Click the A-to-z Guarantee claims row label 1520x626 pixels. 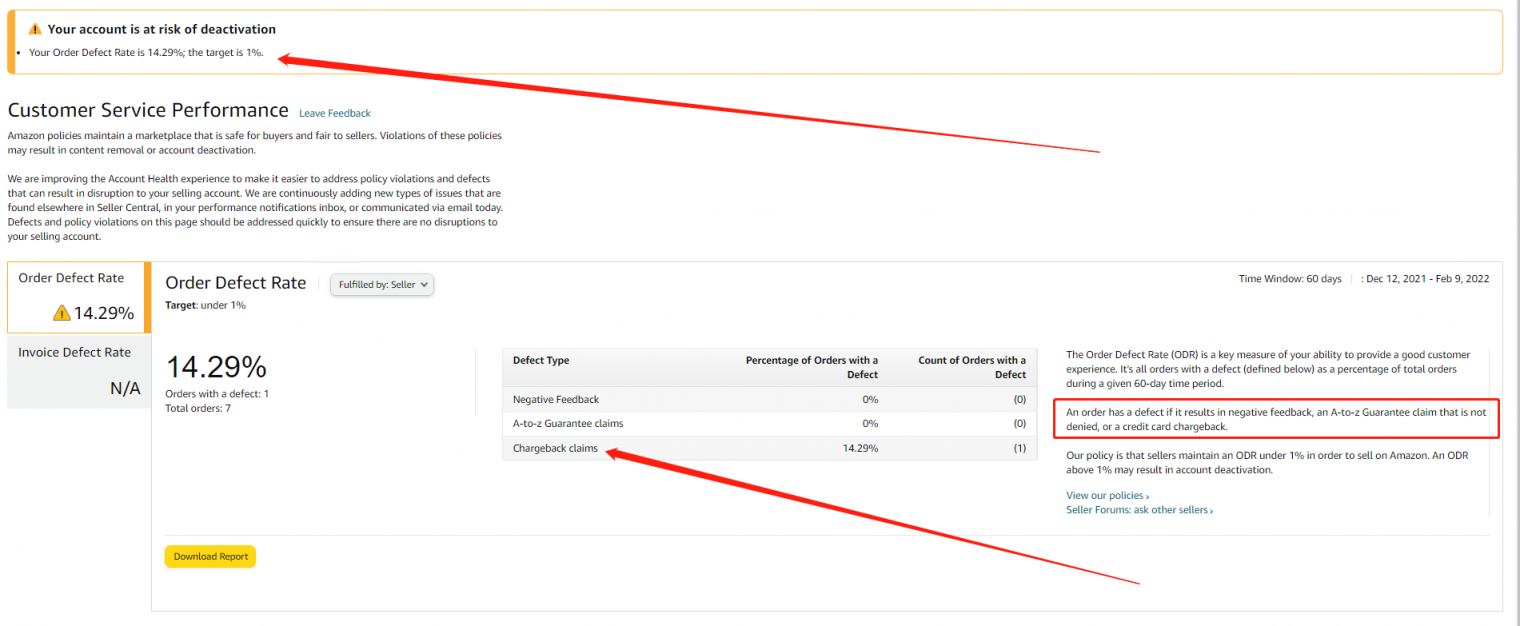(x=568, y=423)
